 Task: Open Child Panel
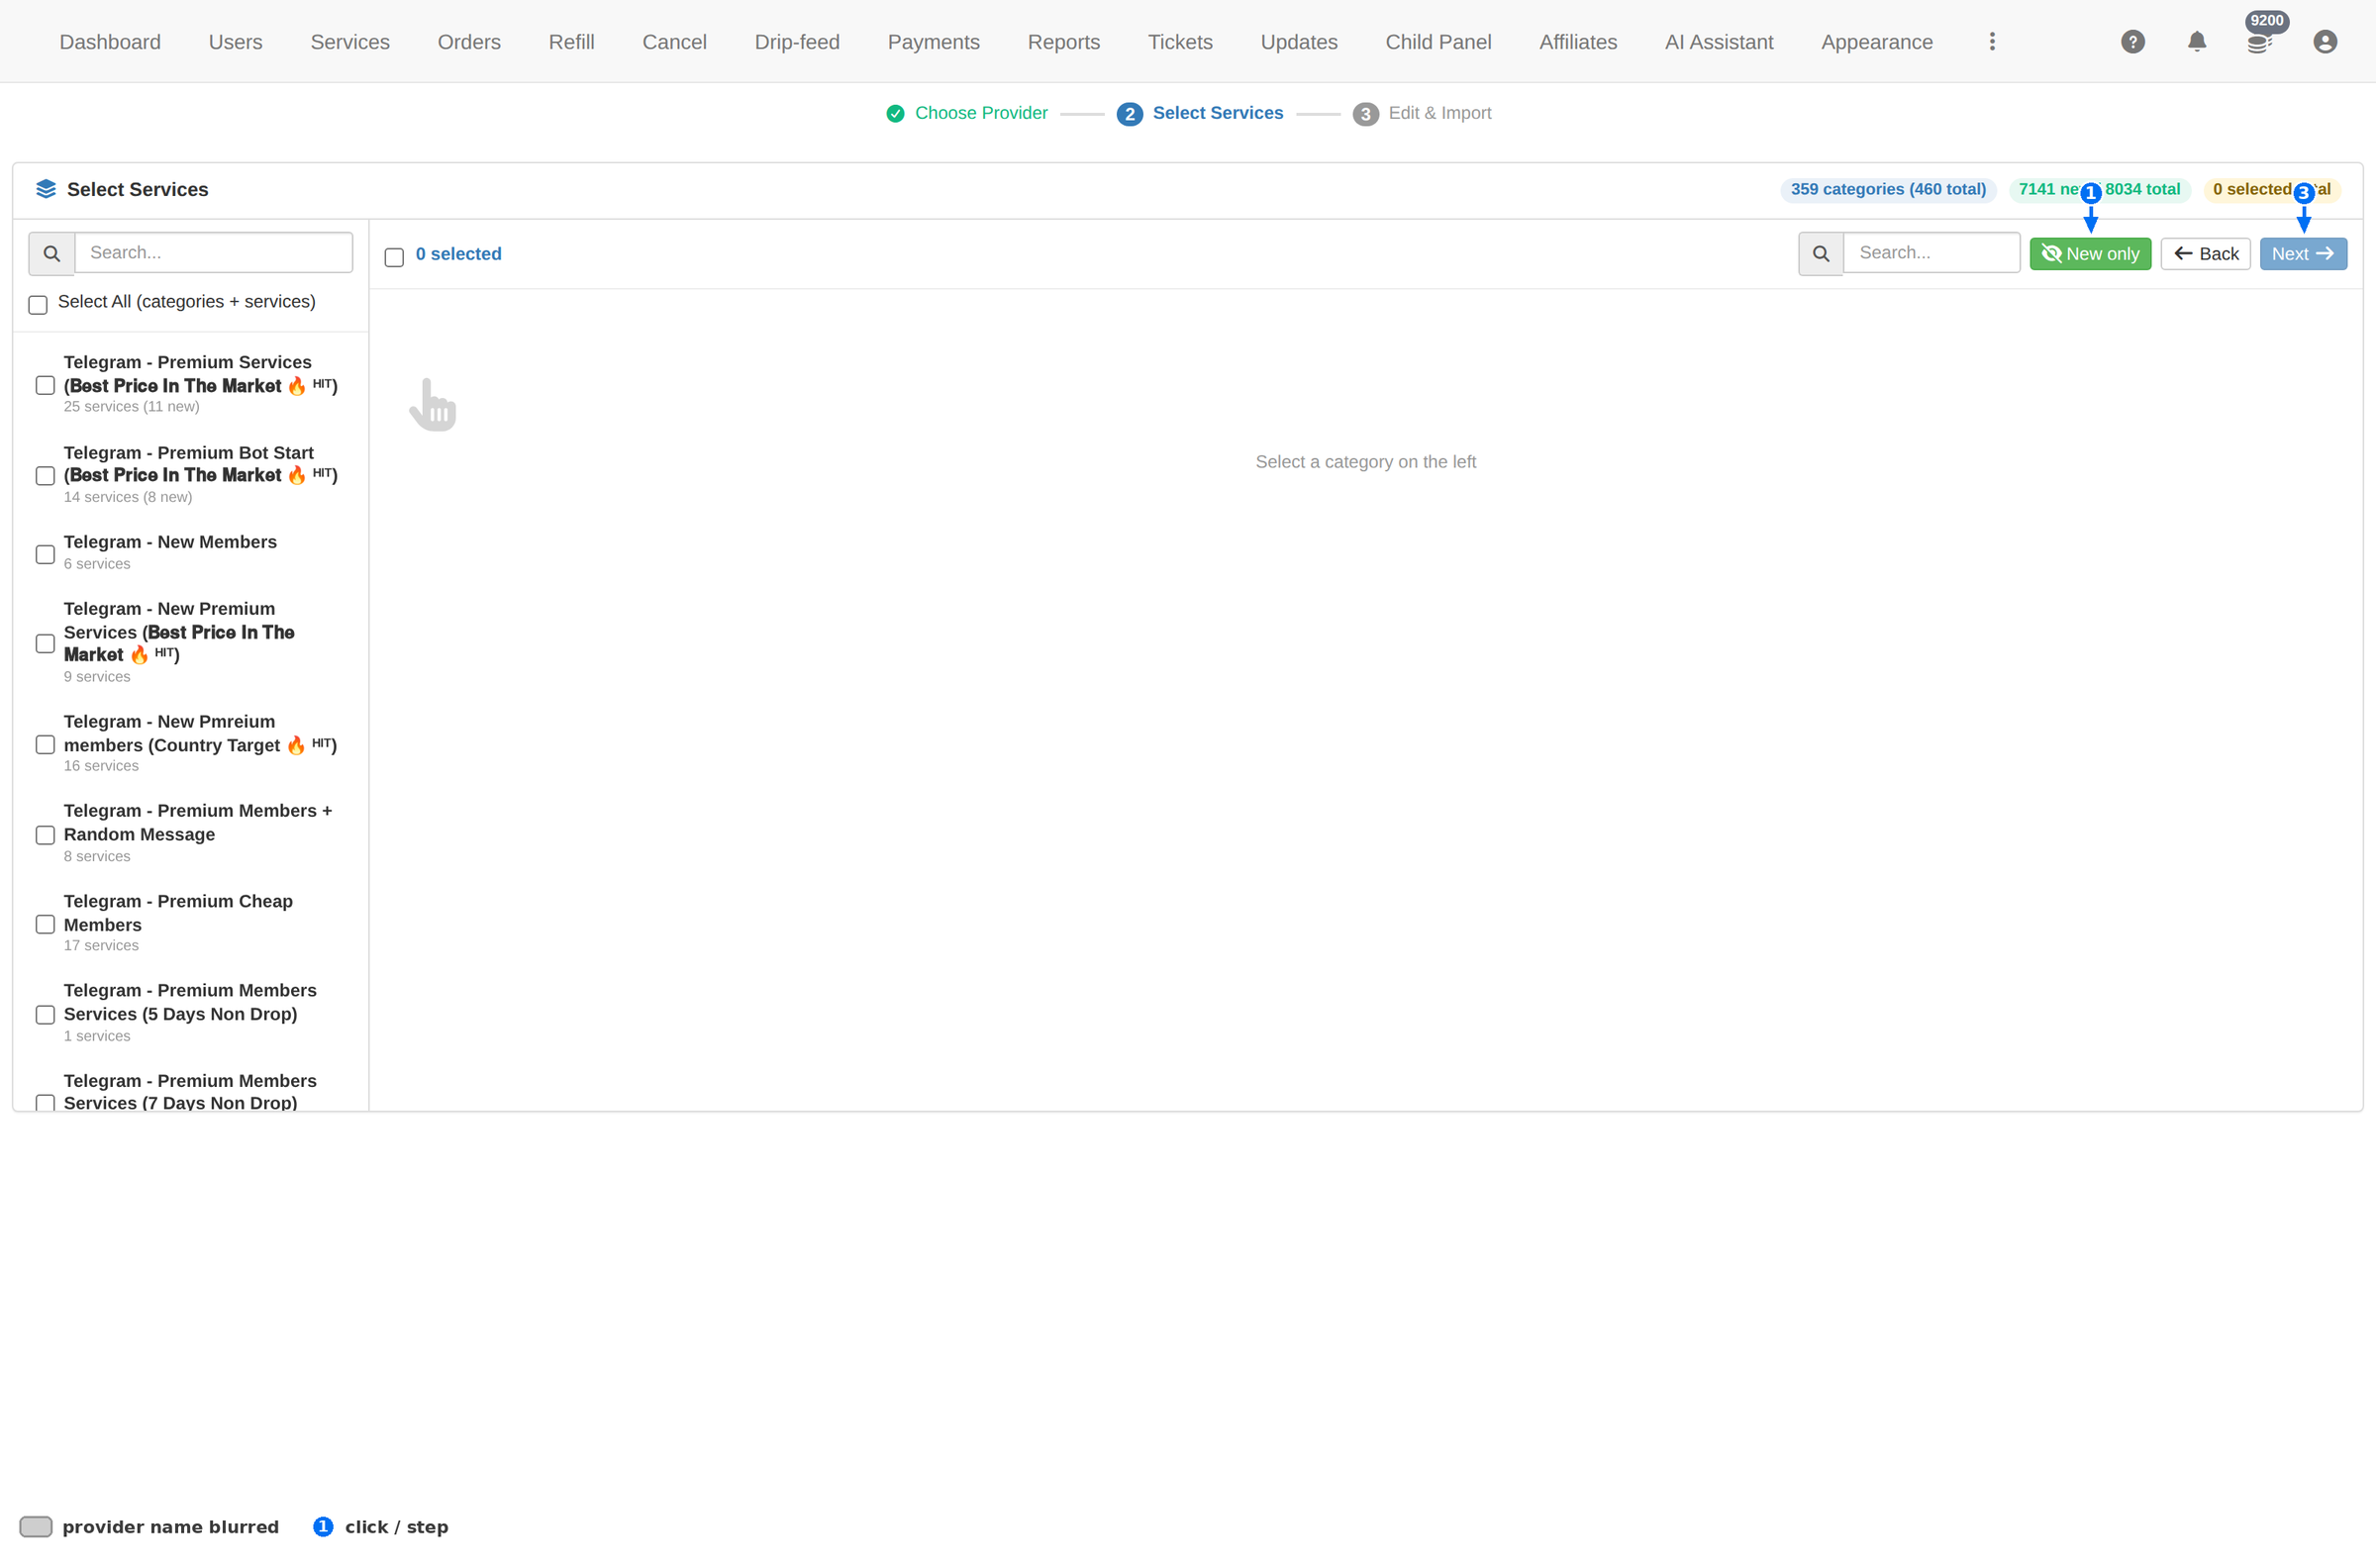[1438, 42]
